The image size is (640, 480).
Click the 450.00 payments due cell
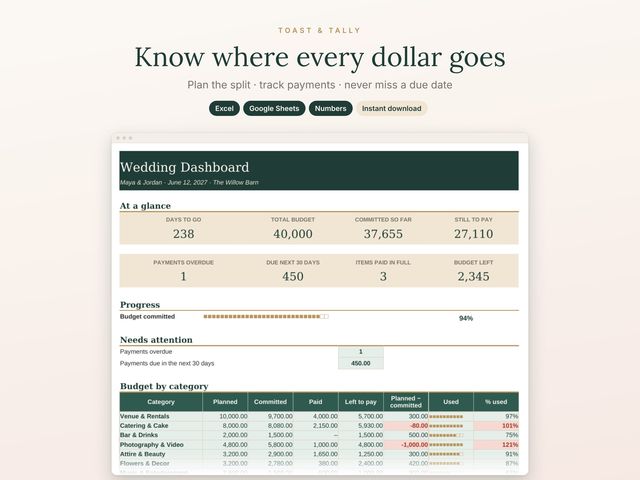(361, 363)
